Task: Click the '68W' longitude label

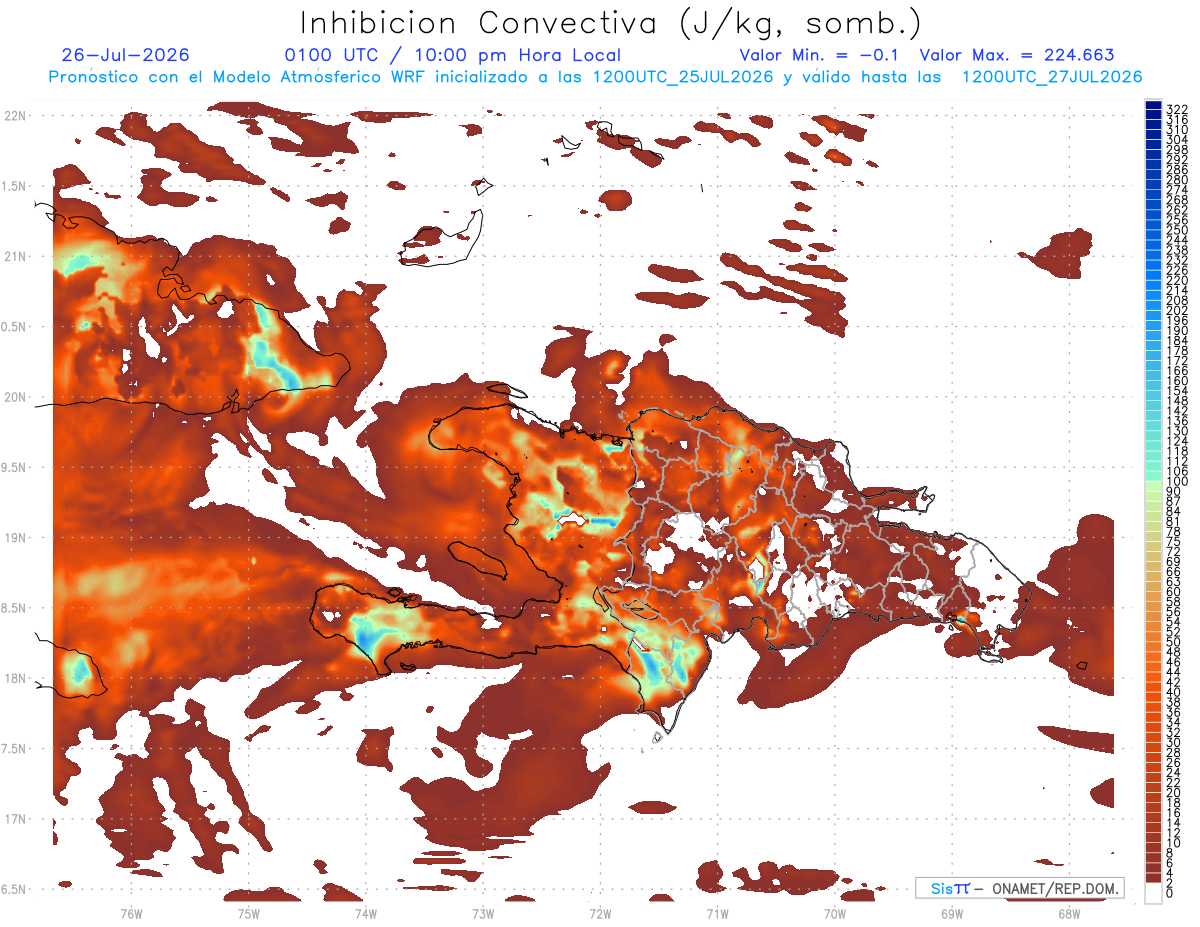Action: click(x=1068, y=913)
